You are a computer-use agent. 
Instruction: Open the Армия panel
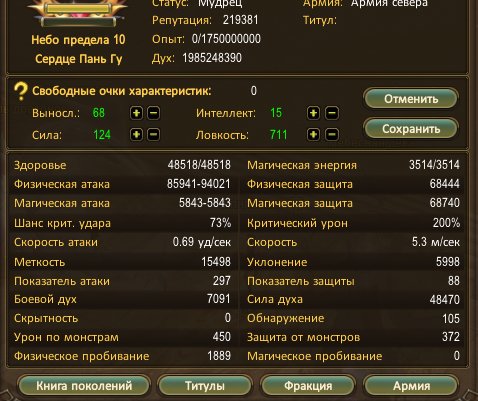pos(411,386)
